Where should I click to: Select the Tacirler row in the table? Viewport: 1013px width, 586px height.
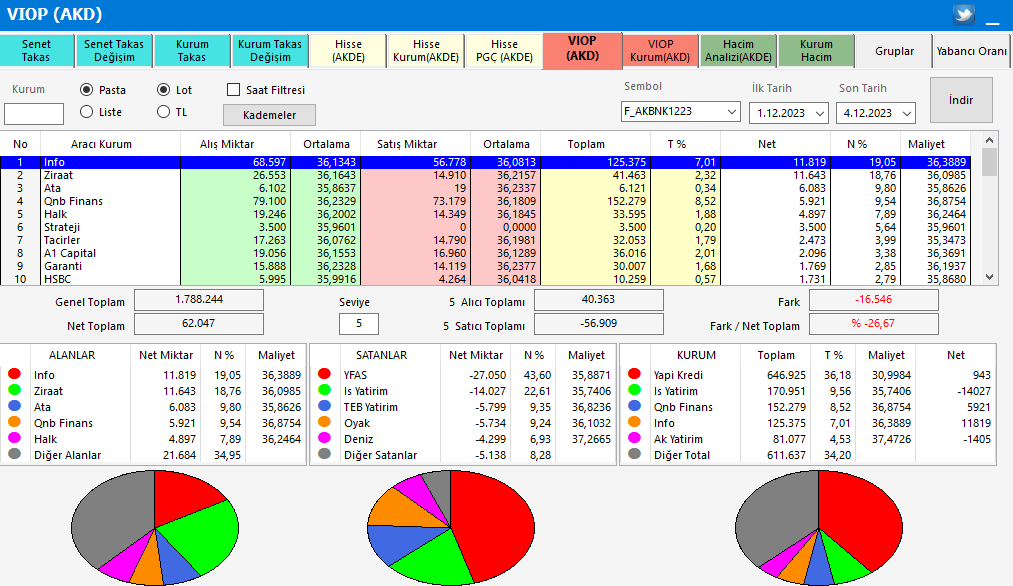tap(485, 240)
